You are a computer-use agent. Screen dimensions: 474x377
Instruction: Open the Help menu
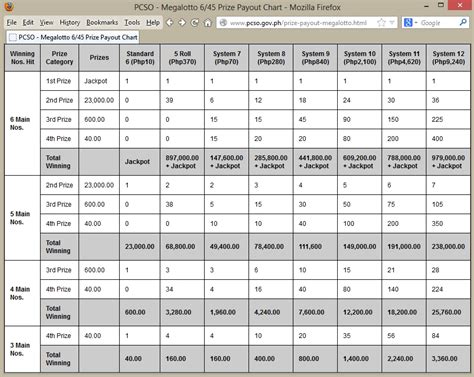pyautogui.click(x=153, y=22)
